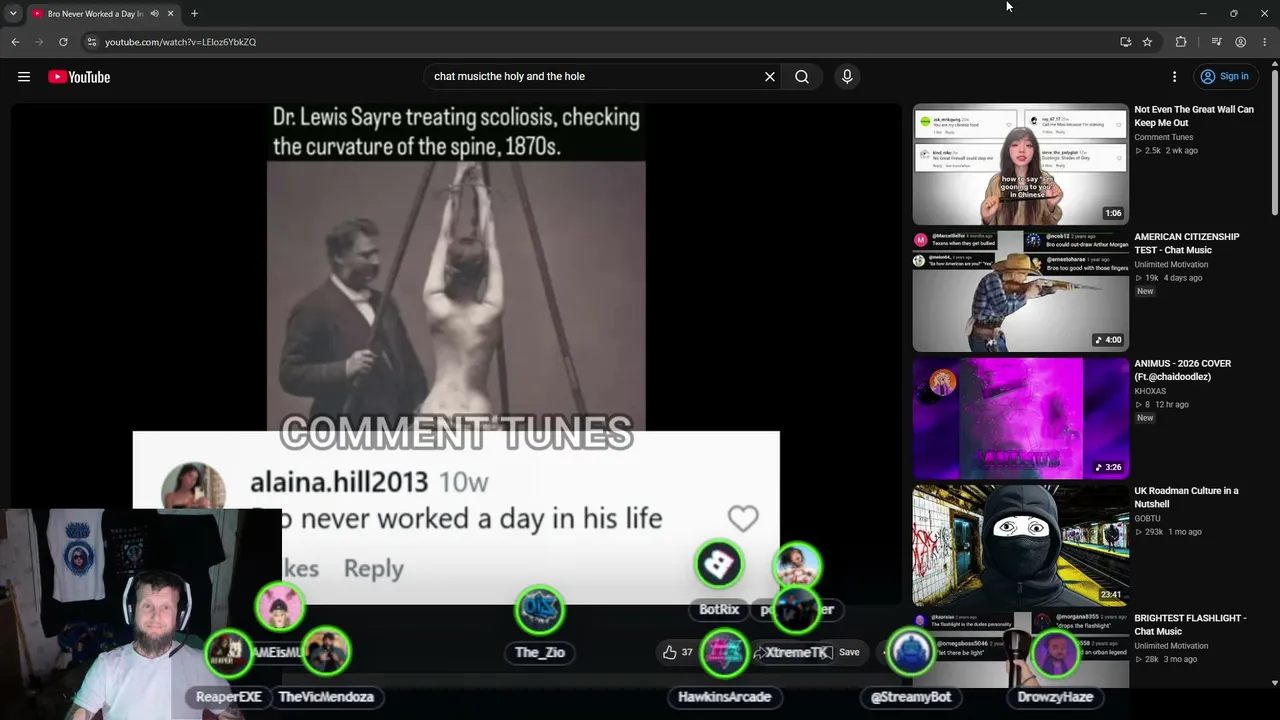Image resolution: width=1280 pixels, height=720 pixels.
Task: Click The_Zio avatar bubble
Action: (540, 609)
